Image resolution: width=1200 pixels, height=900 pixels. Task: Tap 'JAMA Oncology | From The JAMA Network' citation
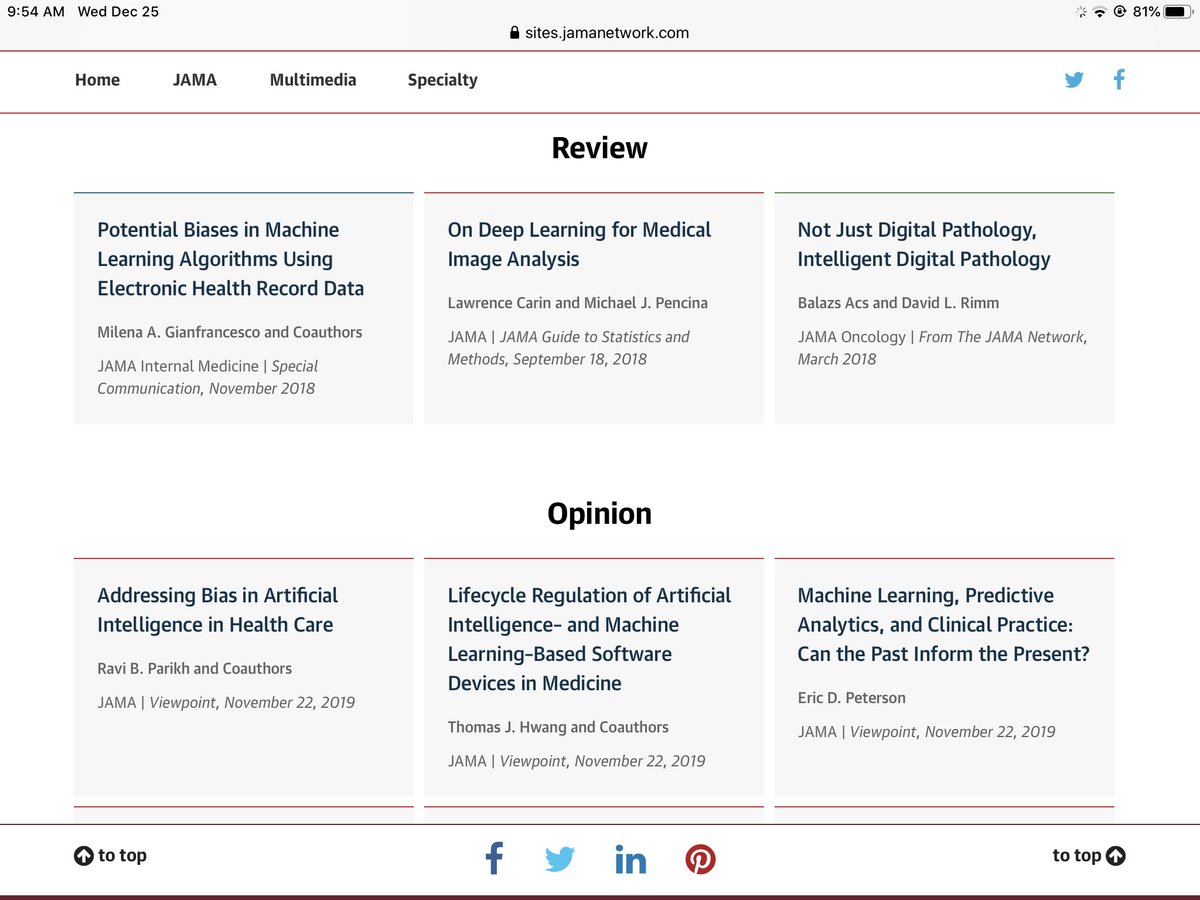point(942,348)
